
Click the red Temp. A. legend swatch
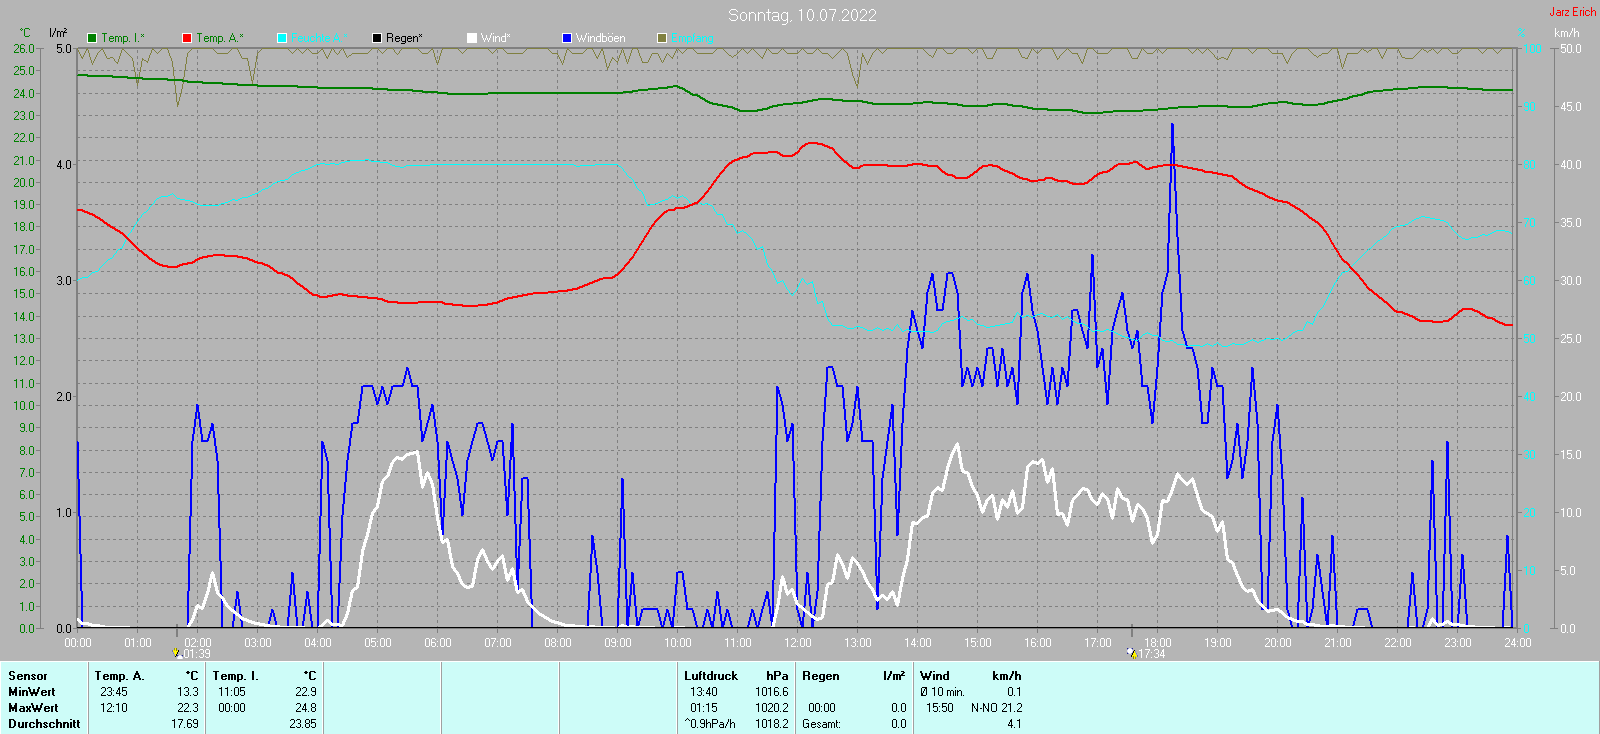[x=187, y=38]
